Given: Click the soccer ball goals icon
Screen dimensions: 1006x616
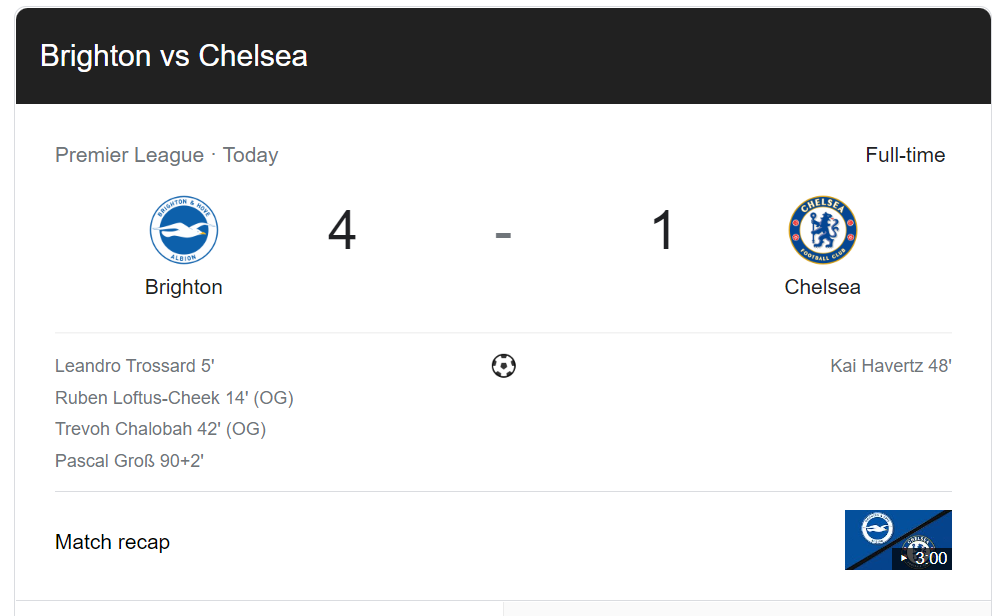Looking at the screenshot, I should click(504, 366).
